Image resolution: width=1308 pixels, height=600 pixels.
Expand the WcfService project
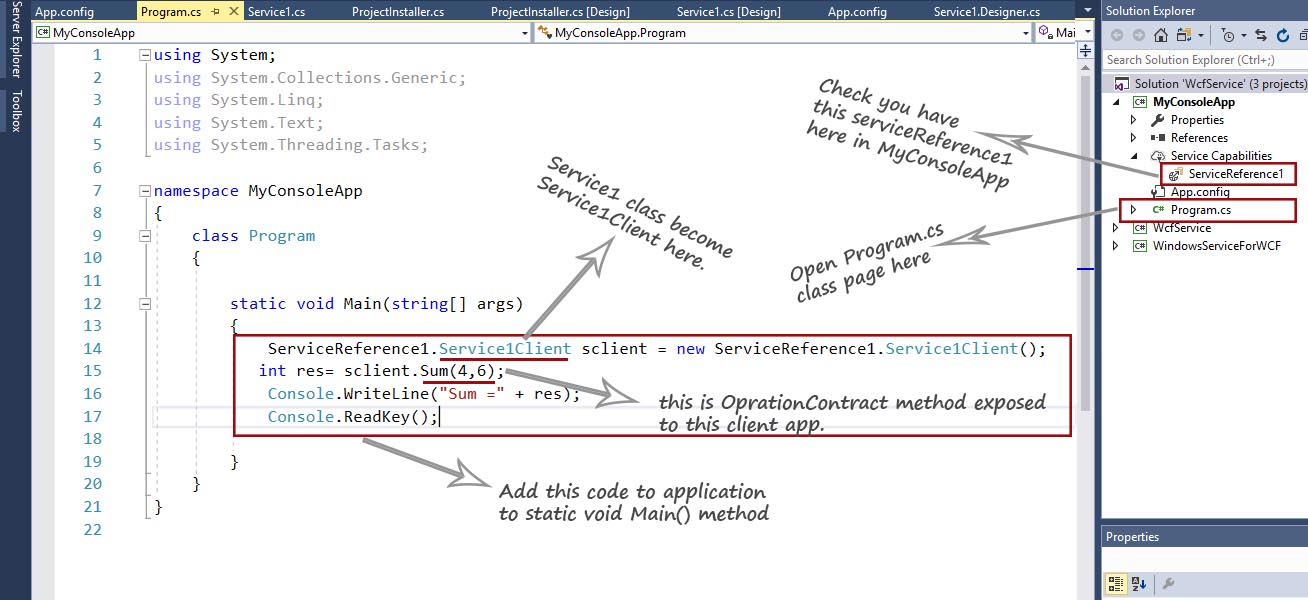coord(1116,228)
